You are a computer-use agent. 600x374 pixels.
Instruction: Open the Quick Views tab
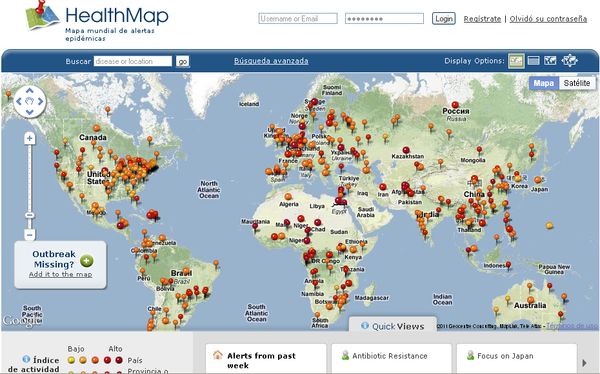pos(393,326)
